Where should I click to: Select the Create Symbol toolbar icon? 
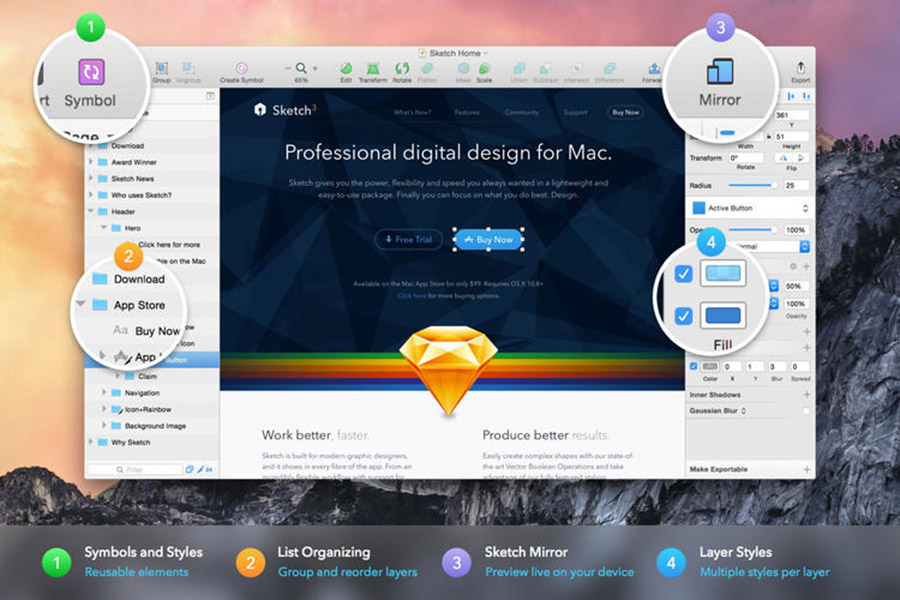(239, 67)
